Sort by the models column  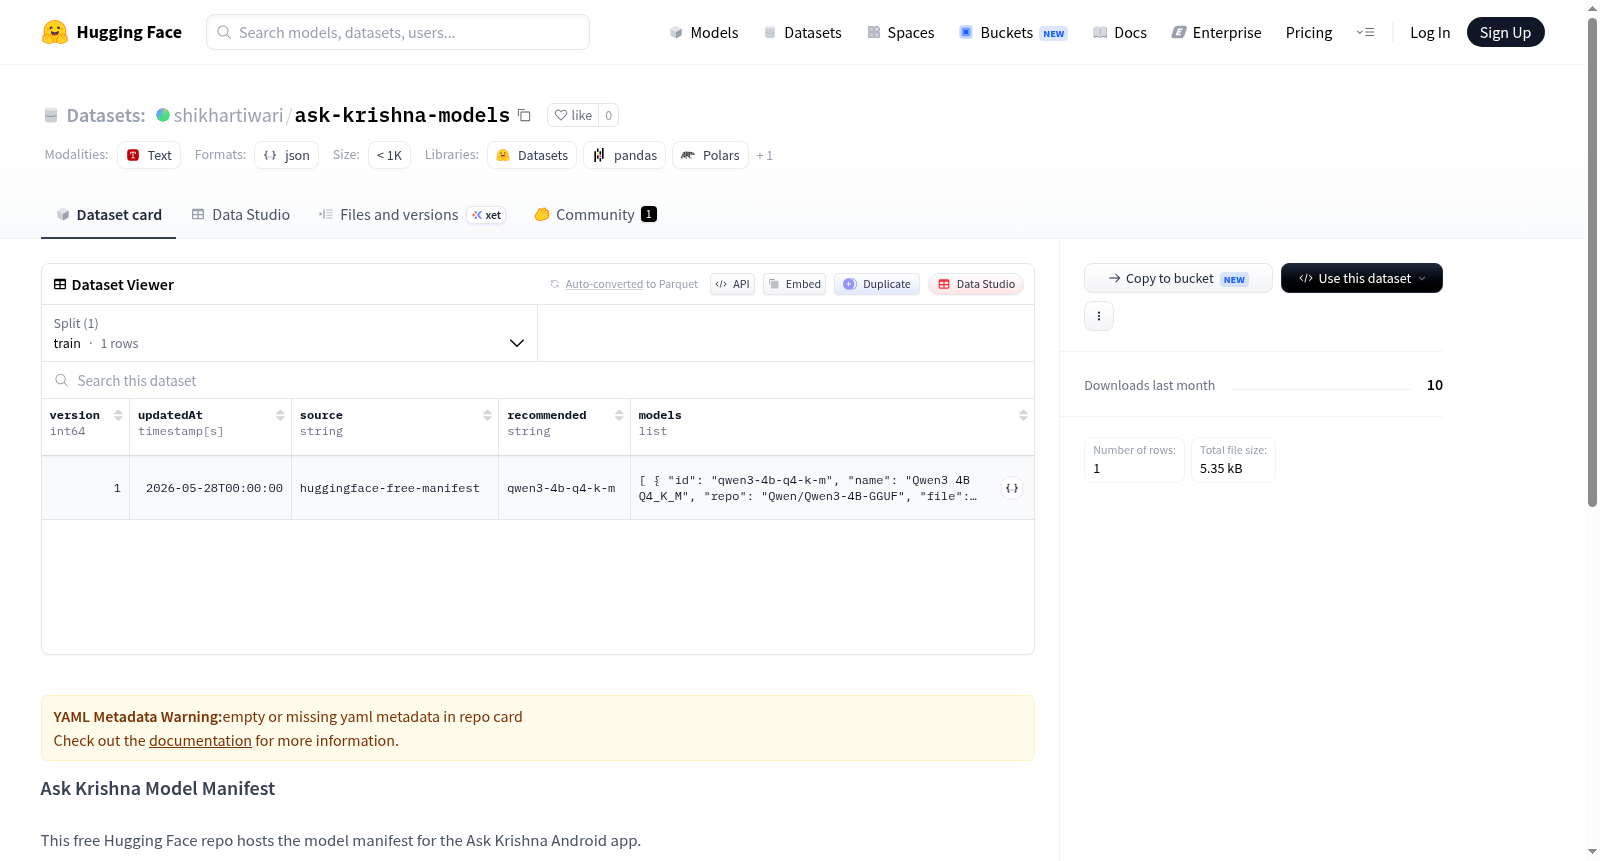[1023, 415]
